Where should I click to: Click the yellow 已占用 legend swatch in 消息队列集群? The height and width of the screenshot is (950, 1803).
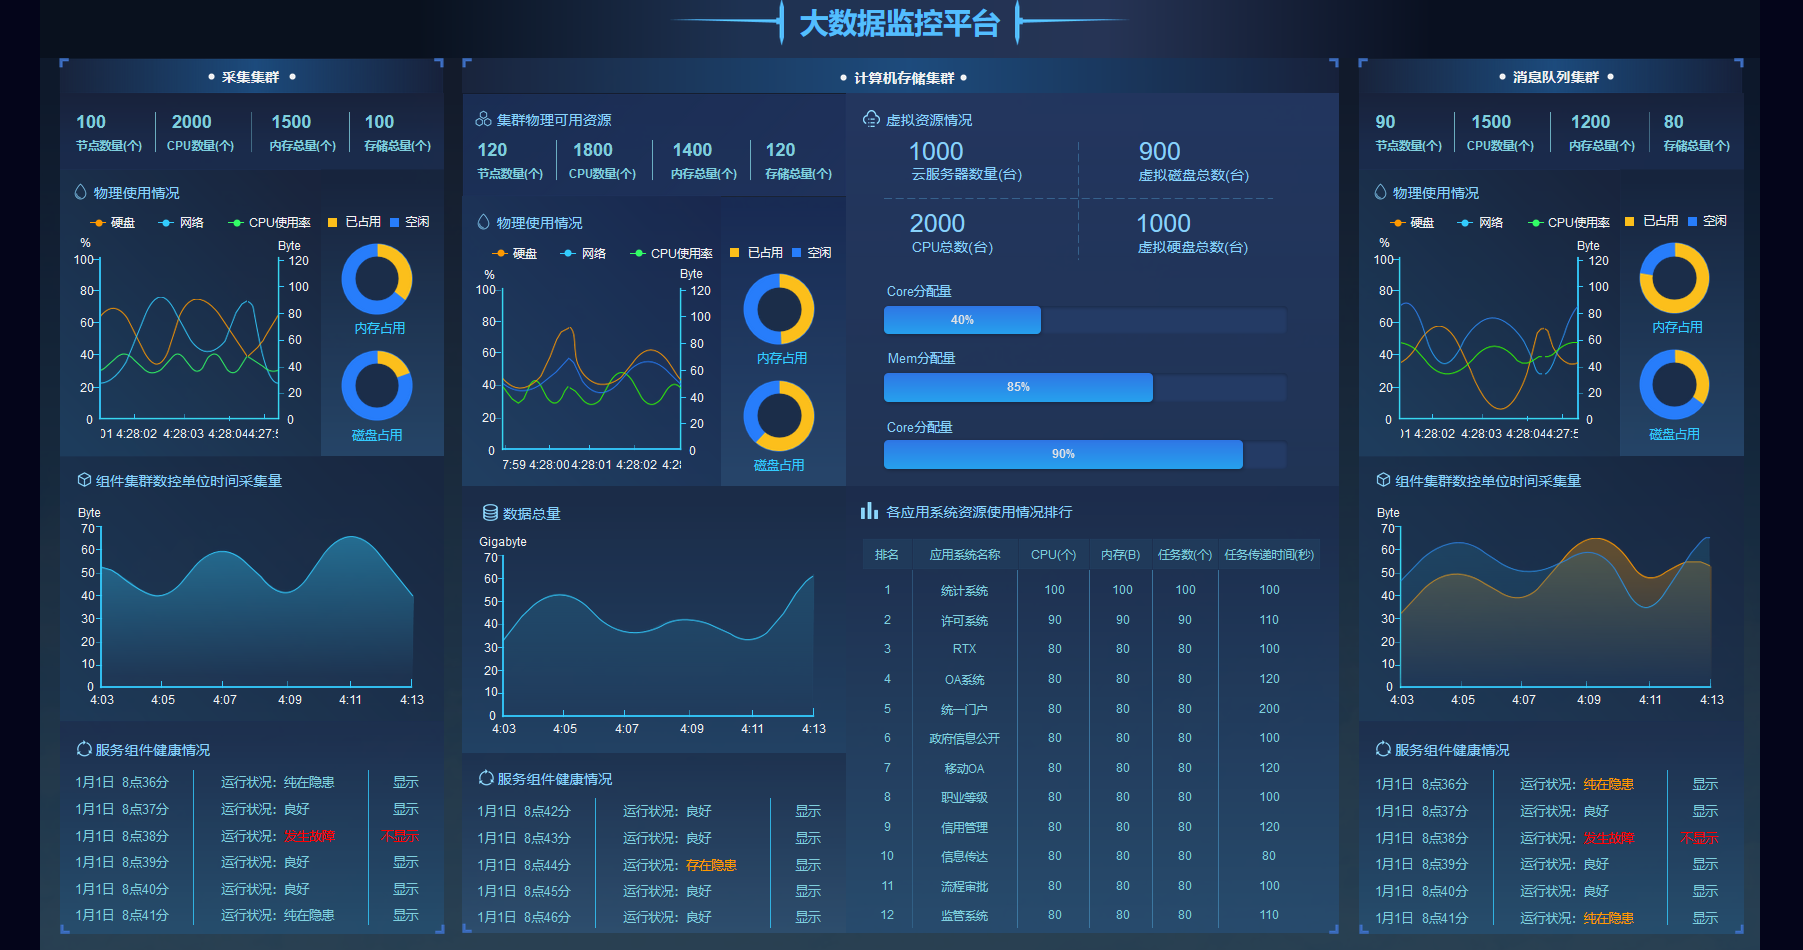[x=1630, y=221]
